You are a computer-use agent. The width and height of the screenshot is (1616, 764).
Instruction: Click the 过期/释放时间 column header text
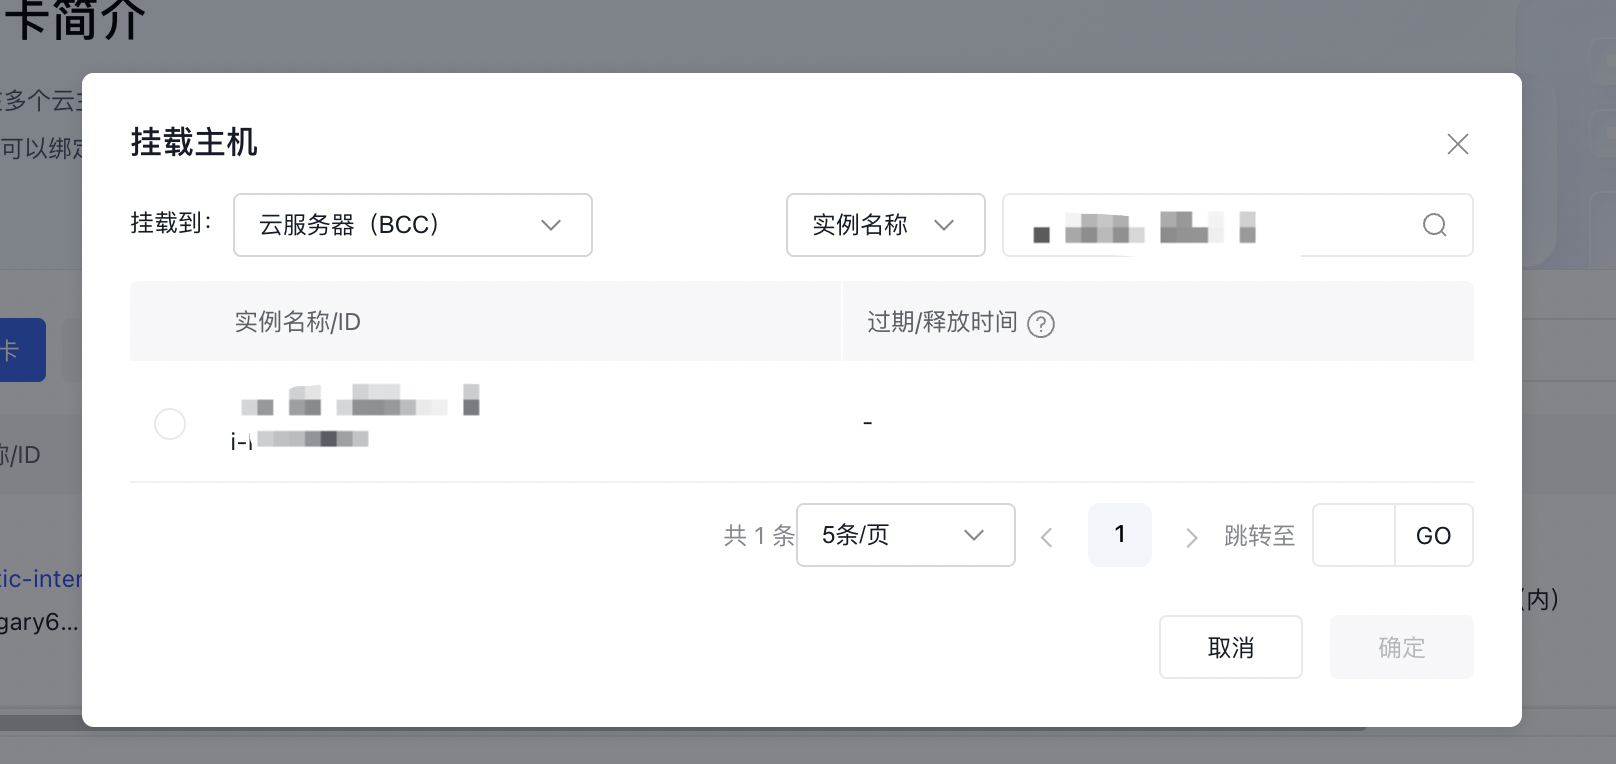point(942,322)
